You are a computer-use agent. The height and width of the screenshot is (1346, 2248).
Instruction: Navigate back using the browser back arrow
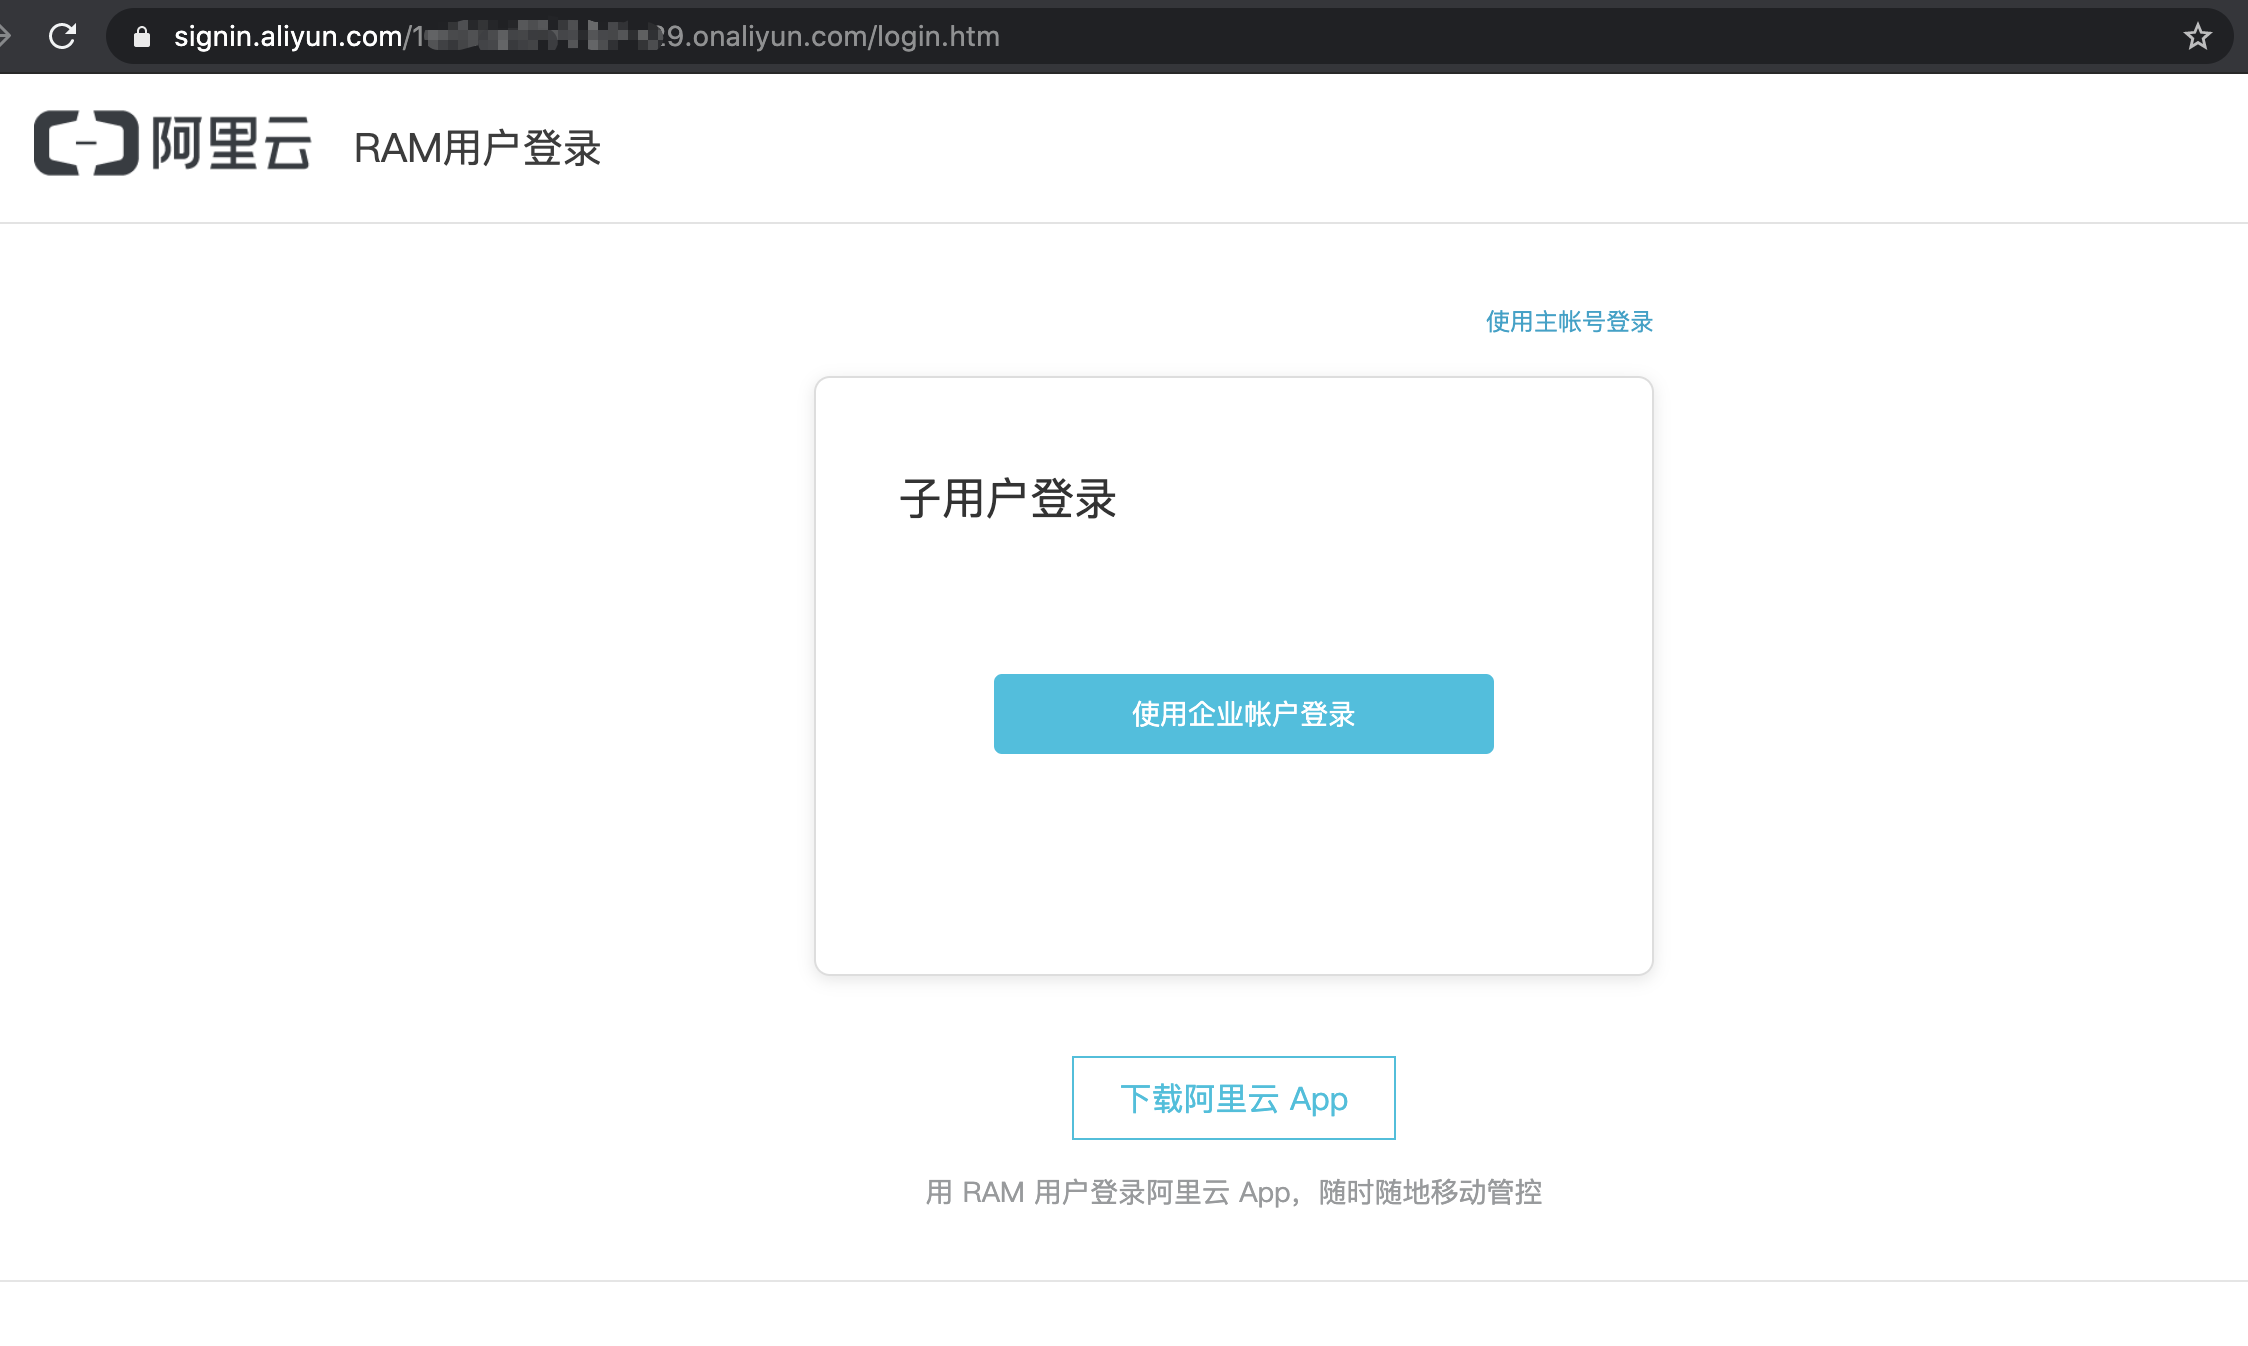click(x=8, y=36)
